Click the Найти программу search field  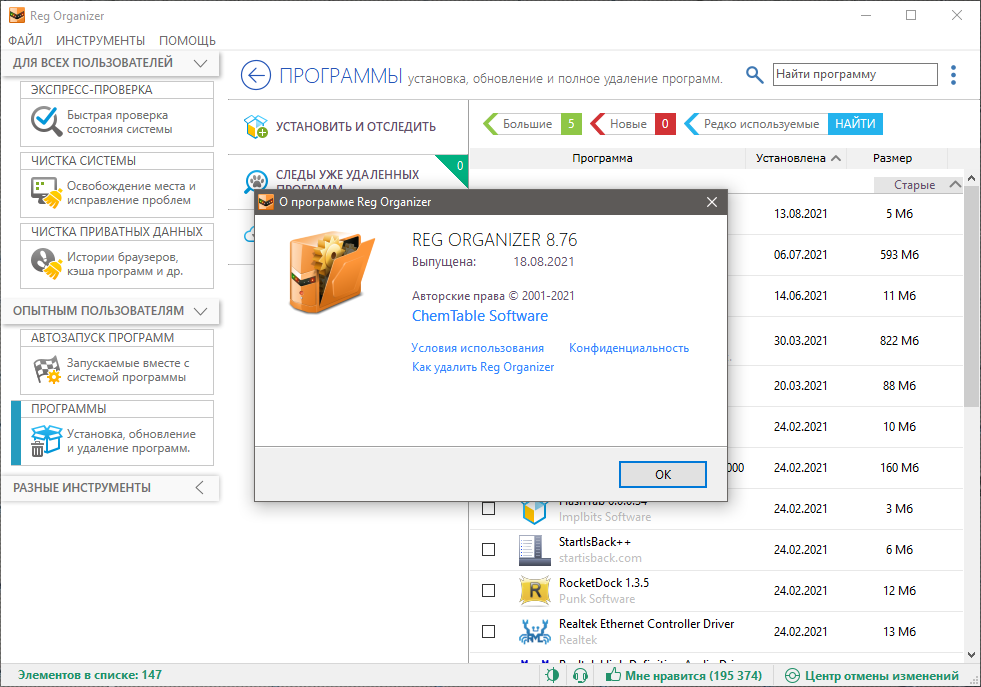coord(855,74)
